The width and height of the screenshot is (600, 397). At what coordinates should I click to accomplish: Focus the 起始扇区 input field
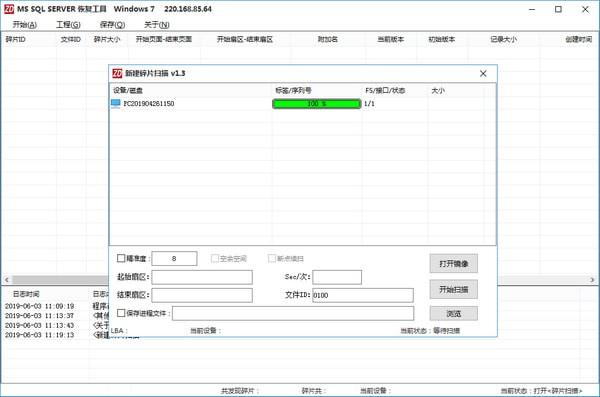click(202, 277)
